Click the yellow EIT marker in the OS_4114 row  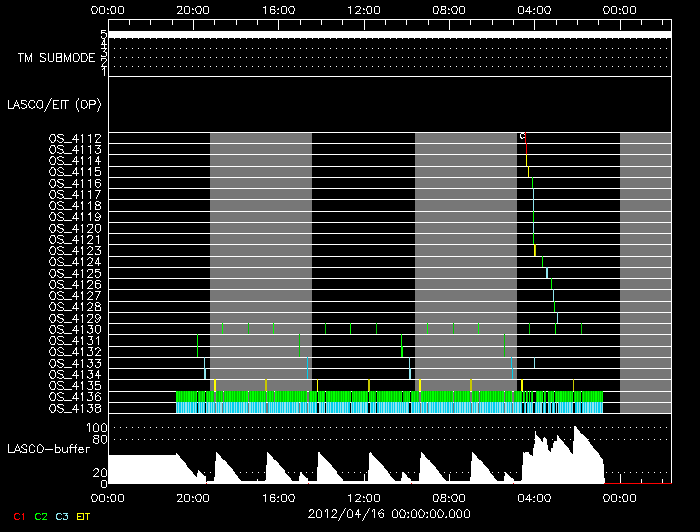click(527, 161)
